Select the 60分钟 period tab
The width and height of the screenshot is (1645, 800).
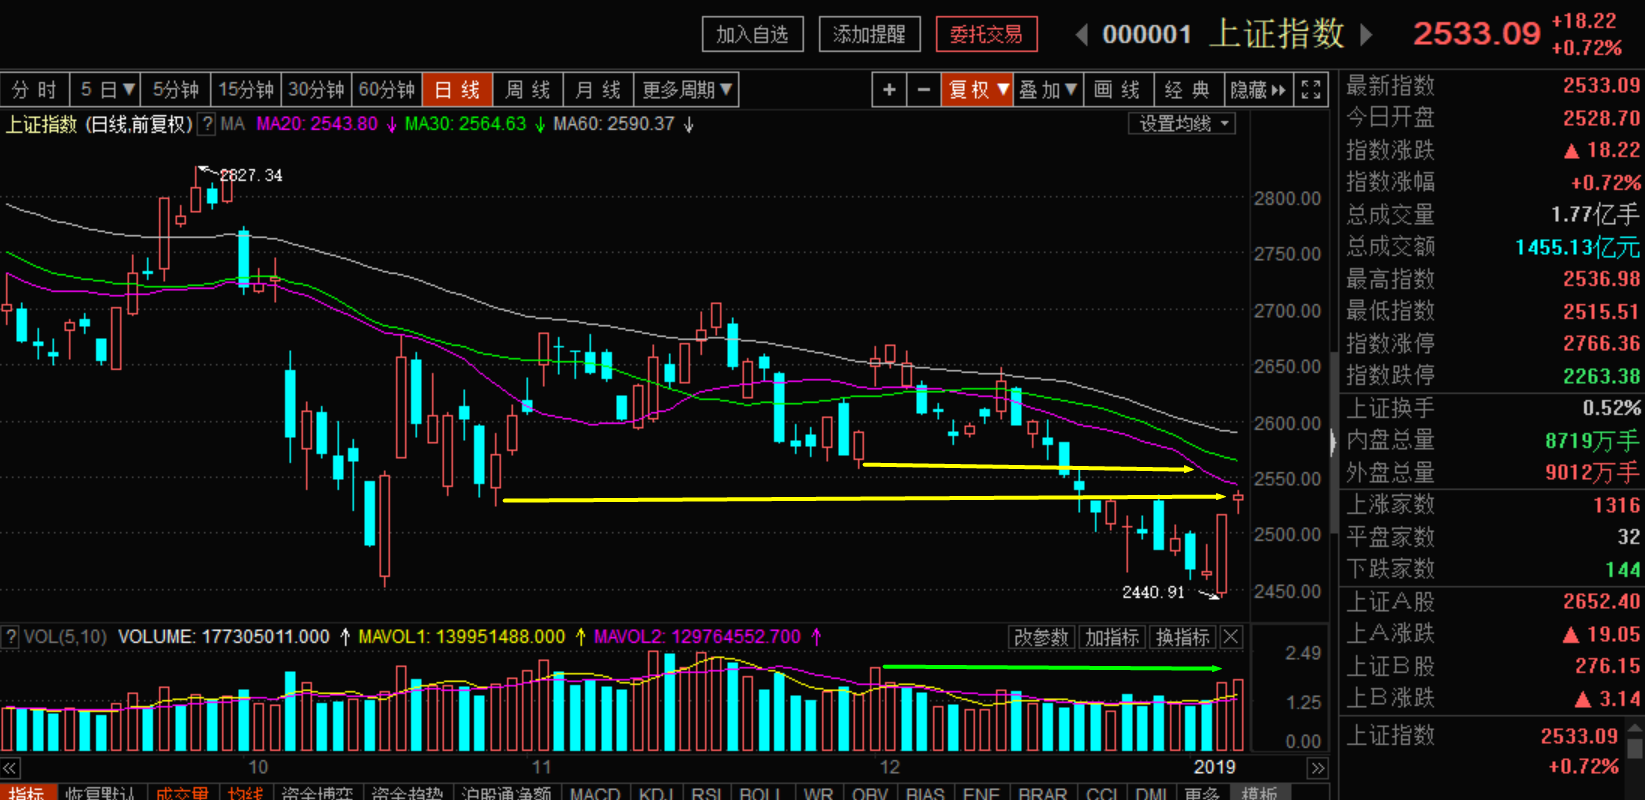point(386,90)
